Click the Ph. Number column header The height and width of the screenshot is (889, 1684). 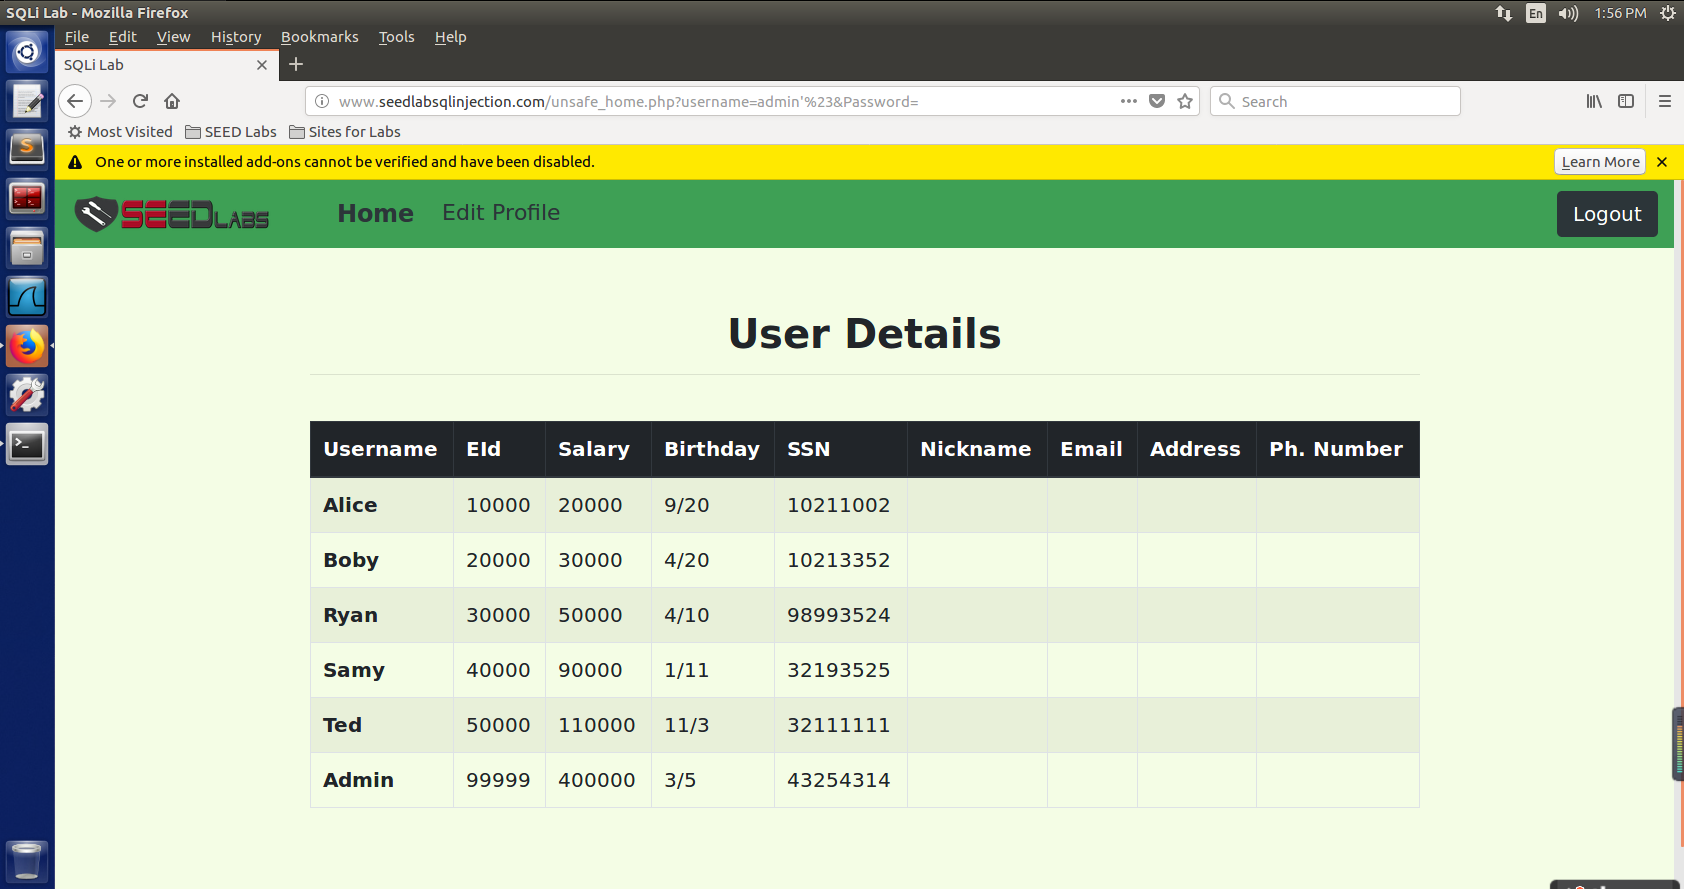pyautogui.click(x=1336, y=450)
